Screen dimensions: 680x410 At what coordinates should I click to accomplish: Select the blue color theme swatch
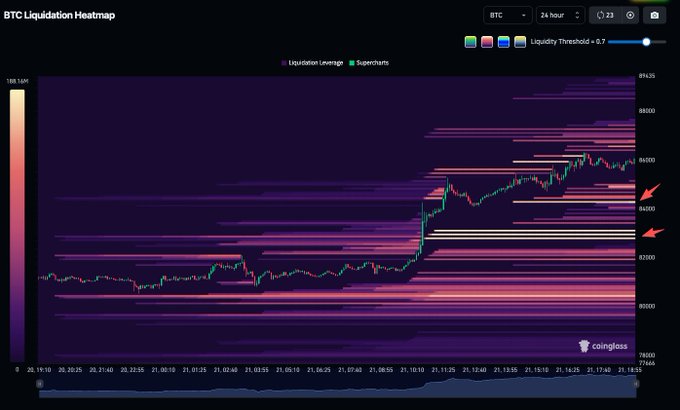503,42
